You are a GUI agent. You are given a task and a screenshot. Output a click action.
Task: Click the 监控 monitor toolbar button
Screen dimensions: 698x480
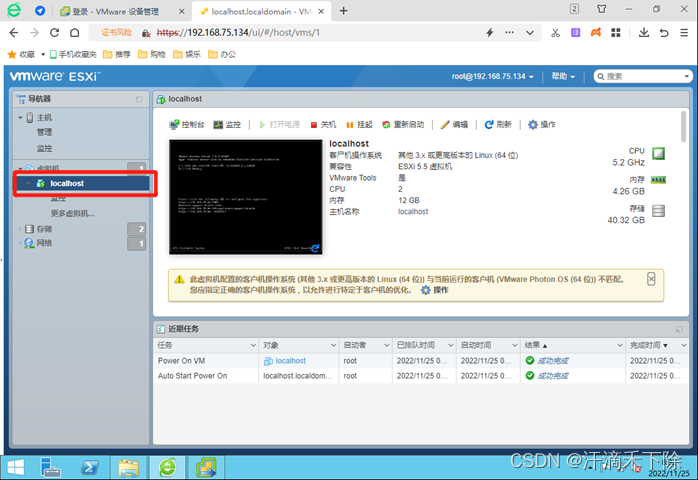point(227,125)
